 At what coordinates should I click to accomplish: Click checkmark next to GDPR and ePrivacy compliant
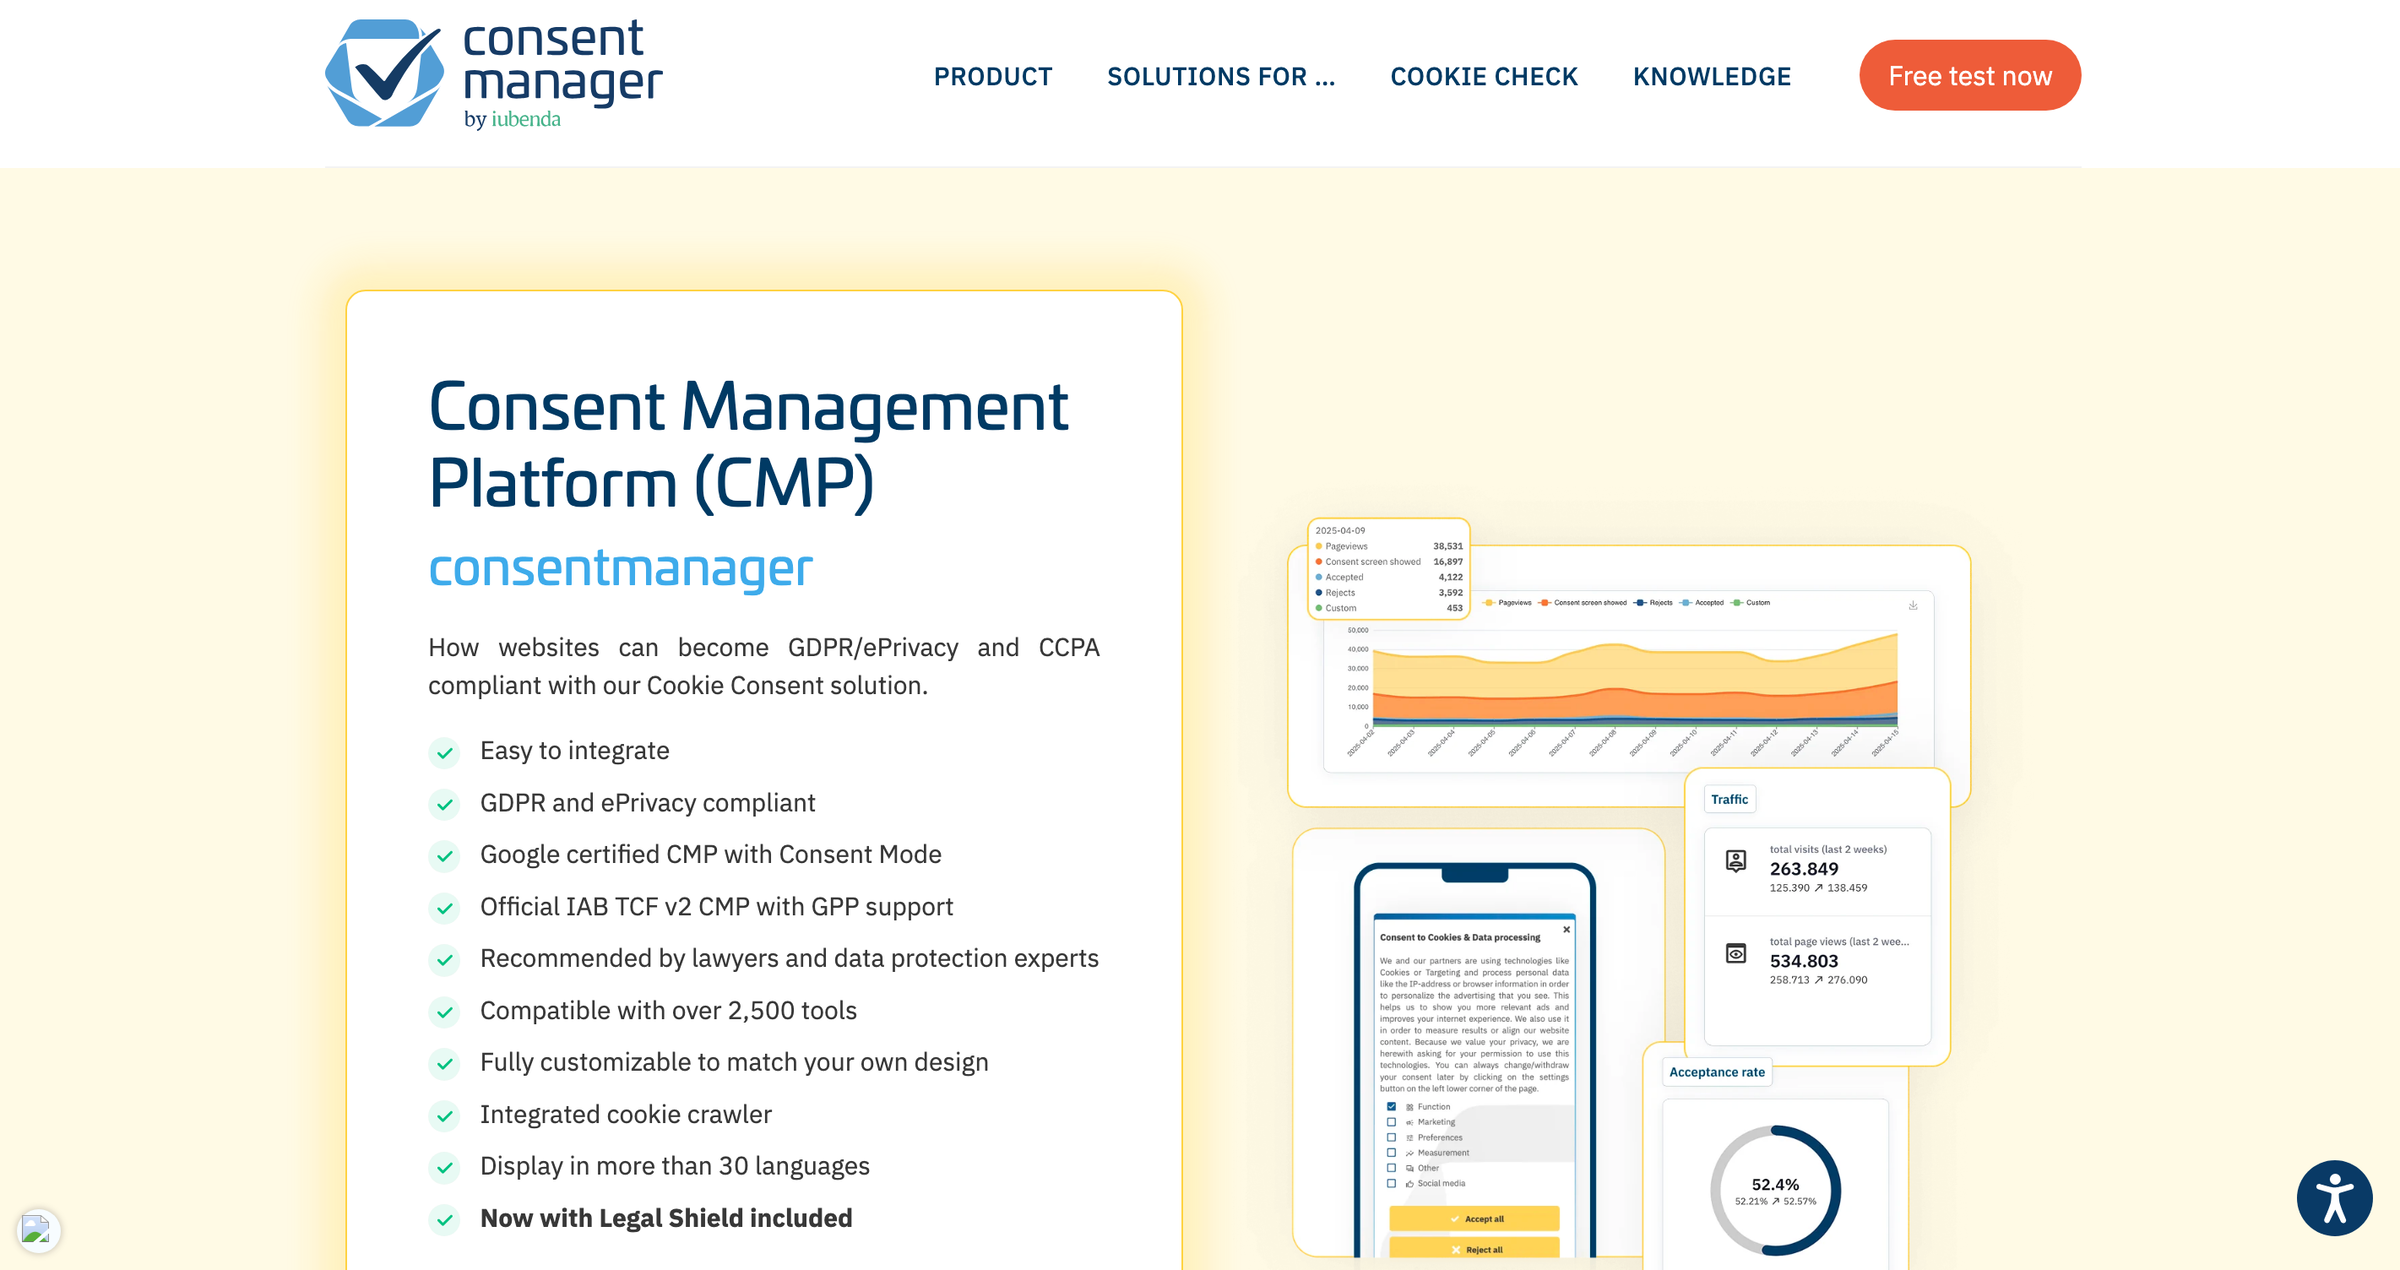[445, 804]
